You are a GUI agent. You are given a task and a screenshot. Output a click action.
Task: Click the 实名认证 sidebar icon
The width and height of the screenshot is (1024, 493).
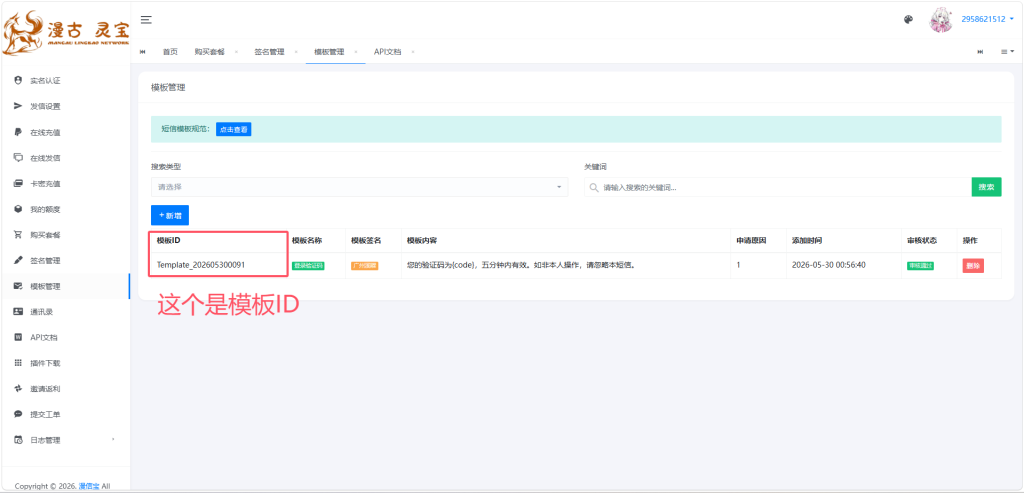(18, 80)
